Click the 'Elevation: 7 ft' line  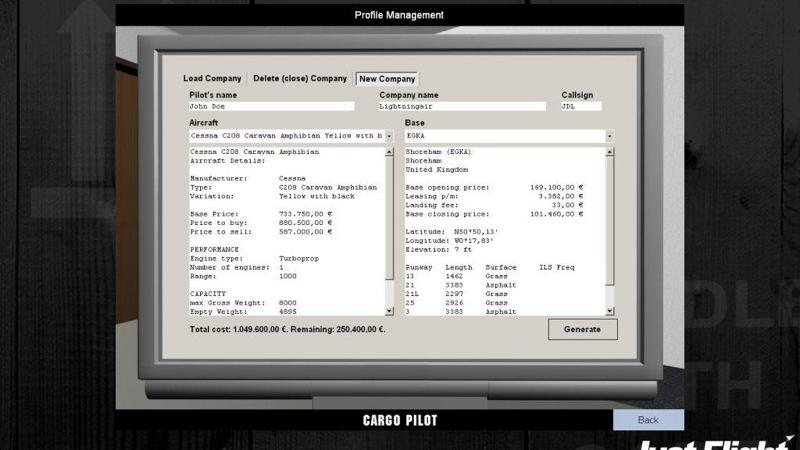click(x=439, y=249)
